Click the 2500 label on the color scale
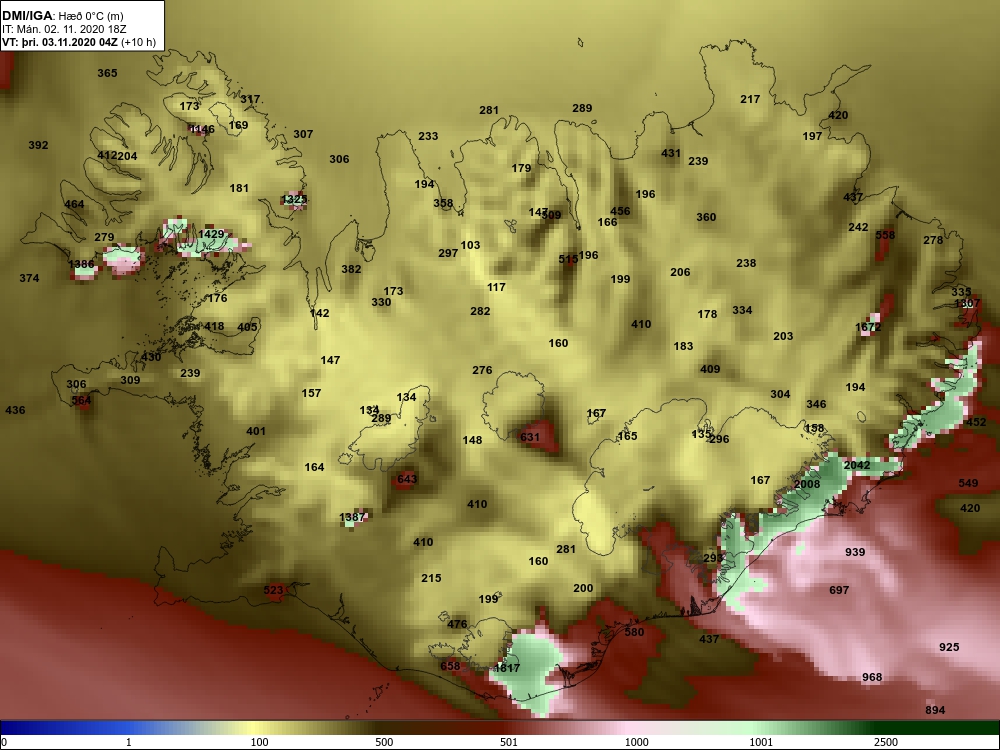 [886, 742]
